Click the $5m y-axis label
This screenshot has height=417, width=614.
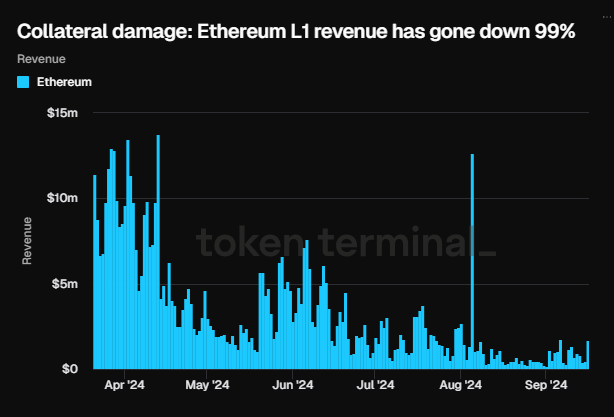click(x=65, y=283)
